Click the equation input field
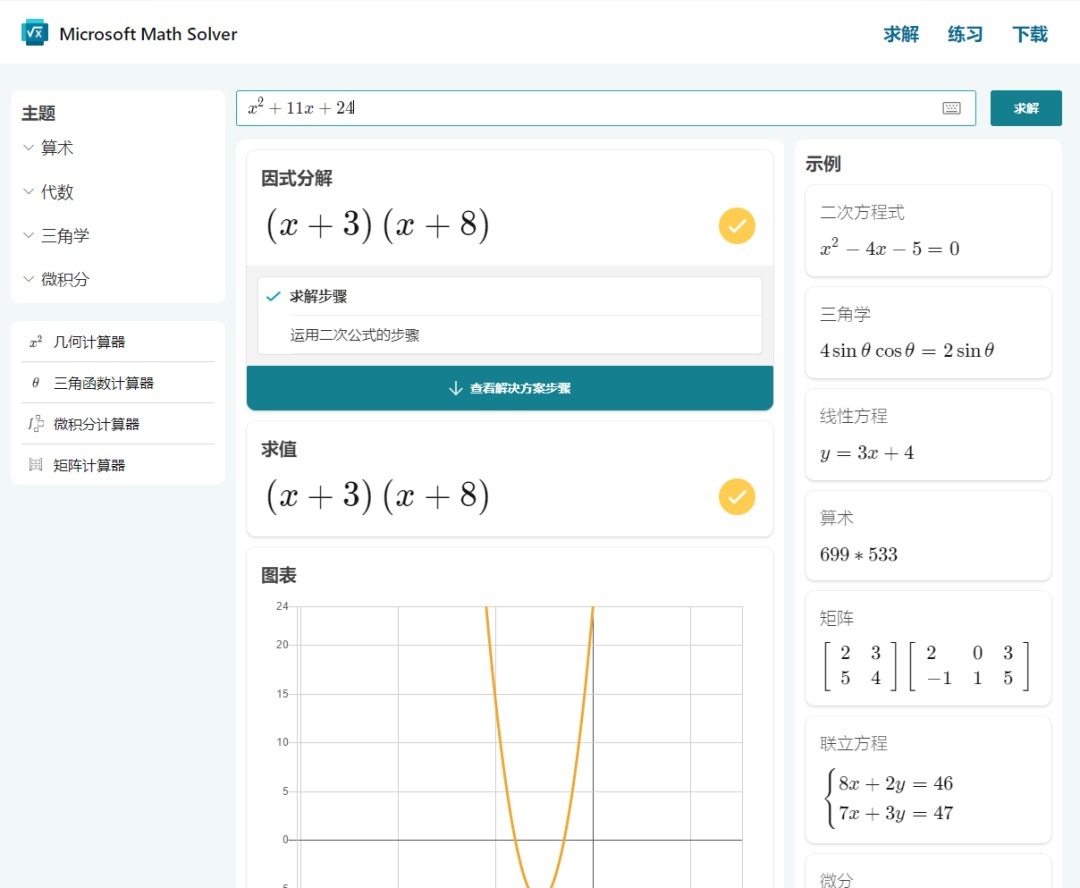 tap(590, 108)
